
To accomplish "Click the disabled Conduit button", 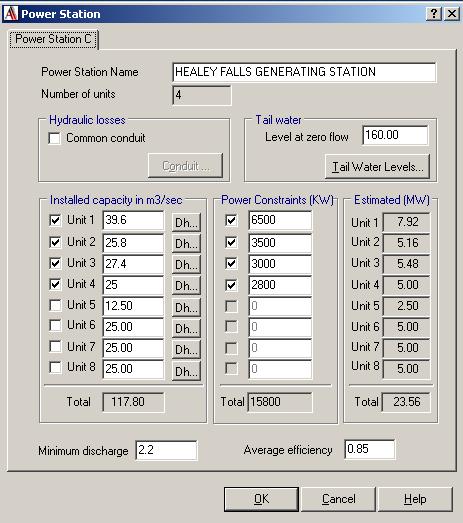I will coord(185,166).
